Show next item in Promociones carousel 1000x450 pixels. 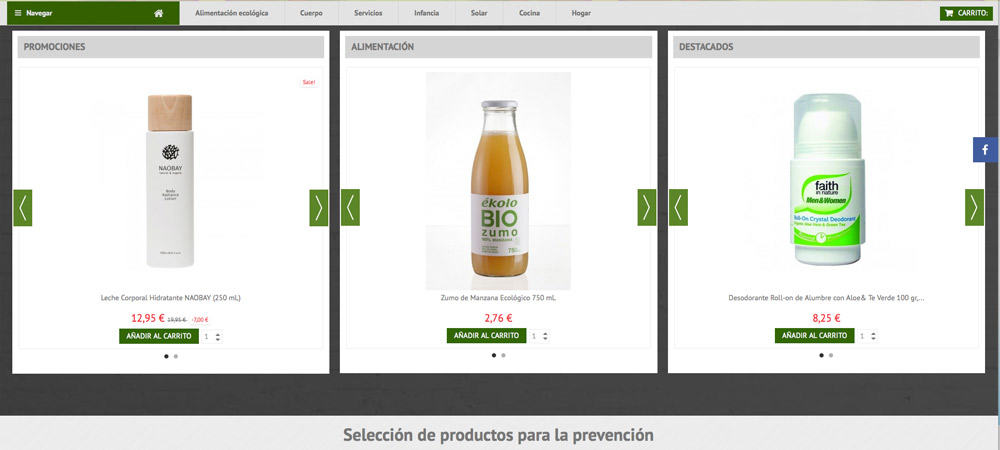319,208
